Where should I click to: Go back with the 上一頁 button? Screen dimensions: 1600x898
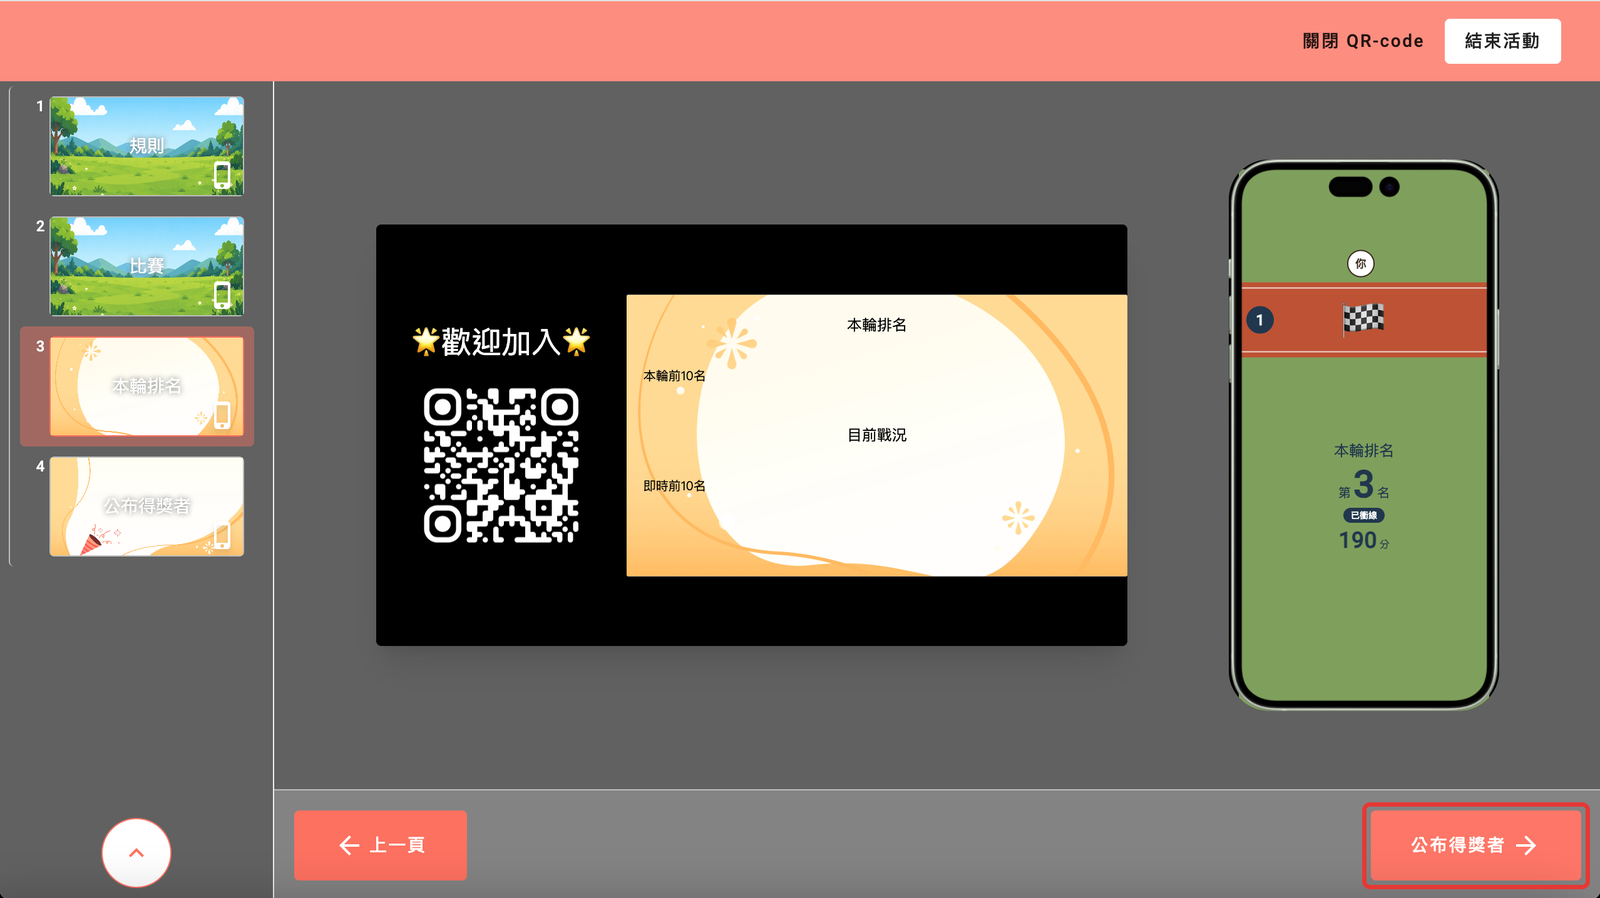tap(380, 845)
